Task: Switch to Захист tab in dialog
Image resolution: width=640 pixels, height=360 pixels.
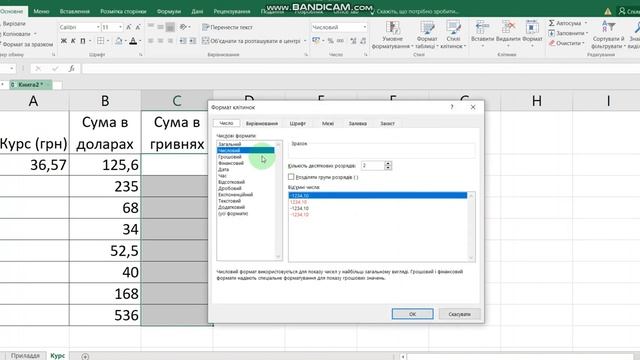Action: (387, 123)
